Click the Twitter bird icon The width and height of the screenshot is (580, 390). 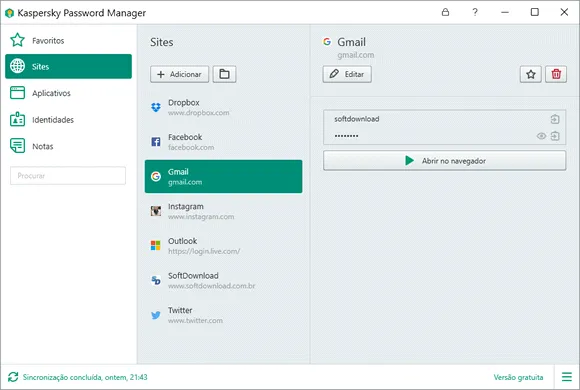156,315
